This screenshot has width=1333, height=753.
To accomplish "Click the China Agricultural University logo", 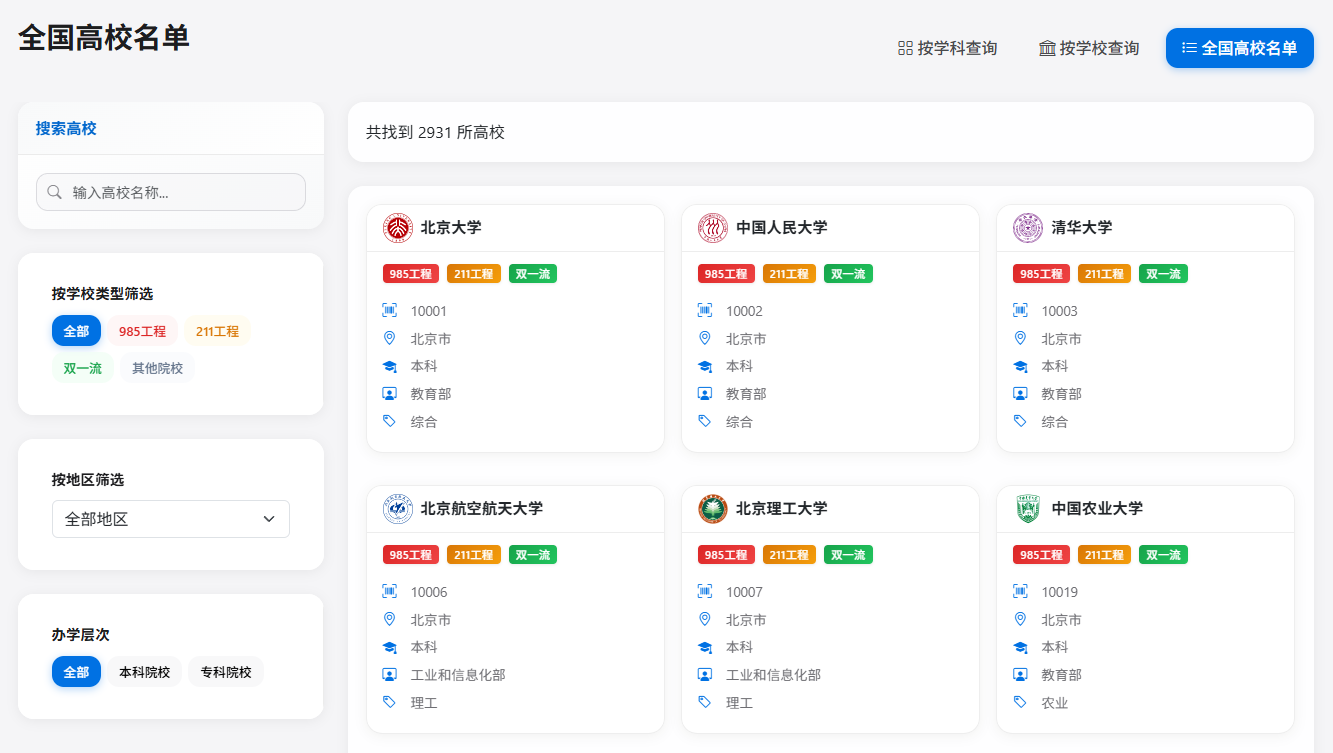I will coord(1028,509).
